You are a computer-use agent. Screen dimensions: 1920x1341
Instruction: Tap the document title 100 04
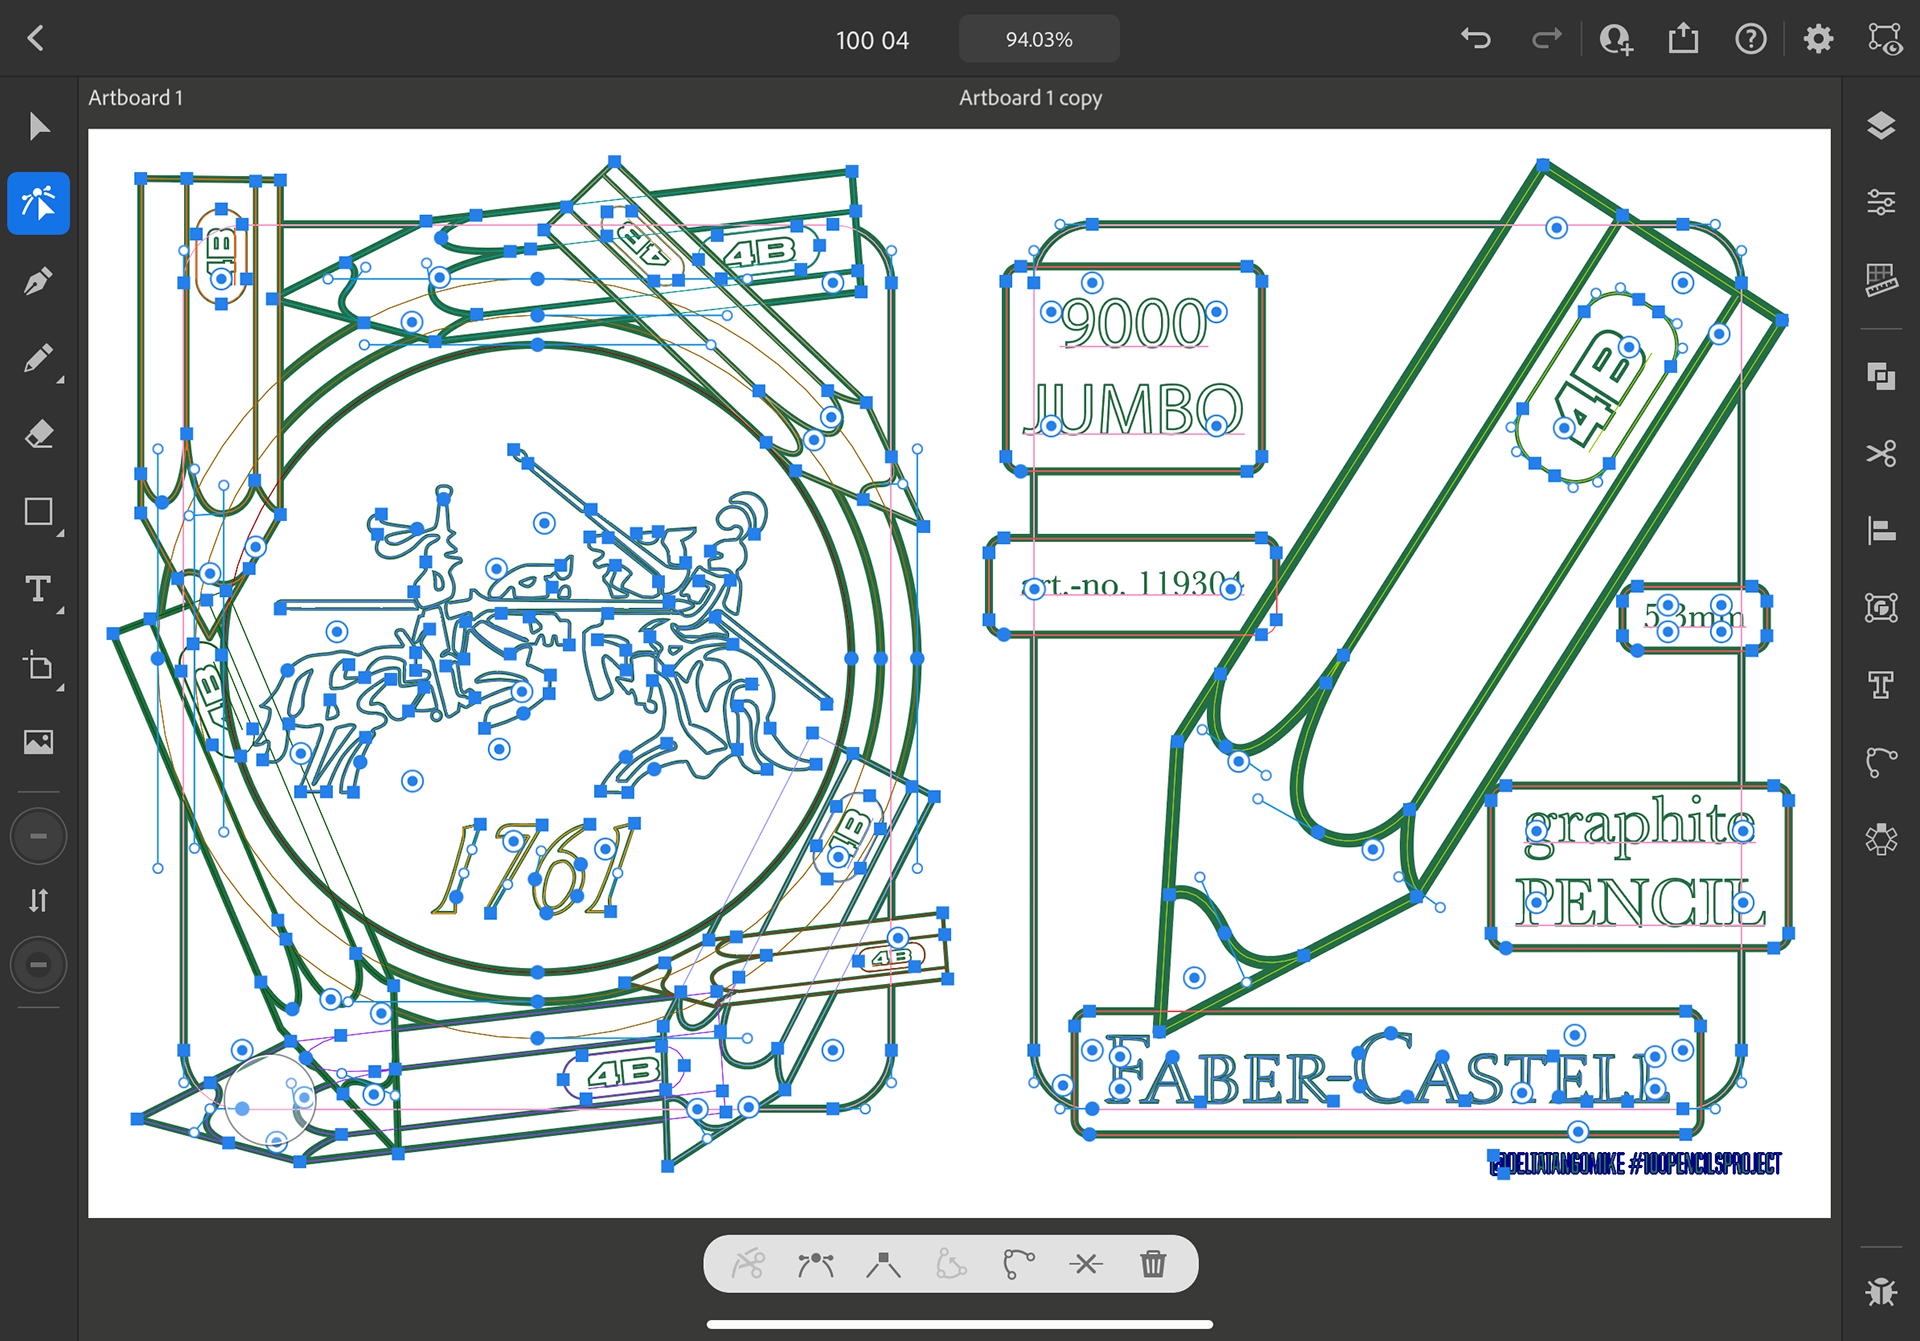pyautogui.click(x=872, y=40)
